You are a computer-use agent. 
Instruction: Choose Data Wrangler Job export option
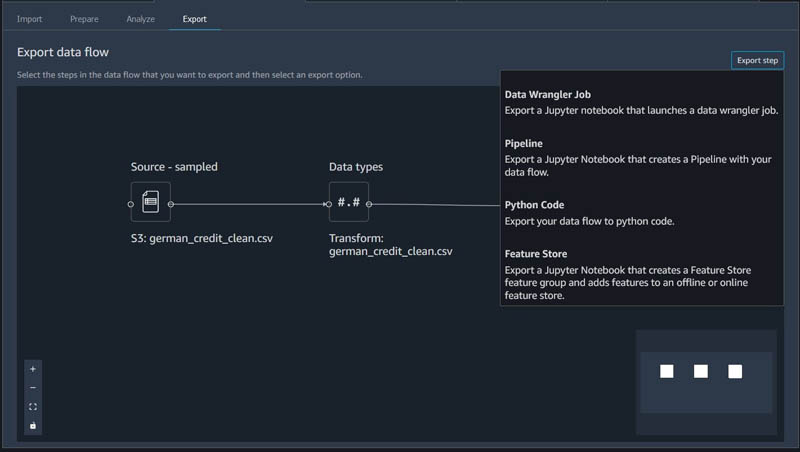pyautogui.click(x=641, y=102)
